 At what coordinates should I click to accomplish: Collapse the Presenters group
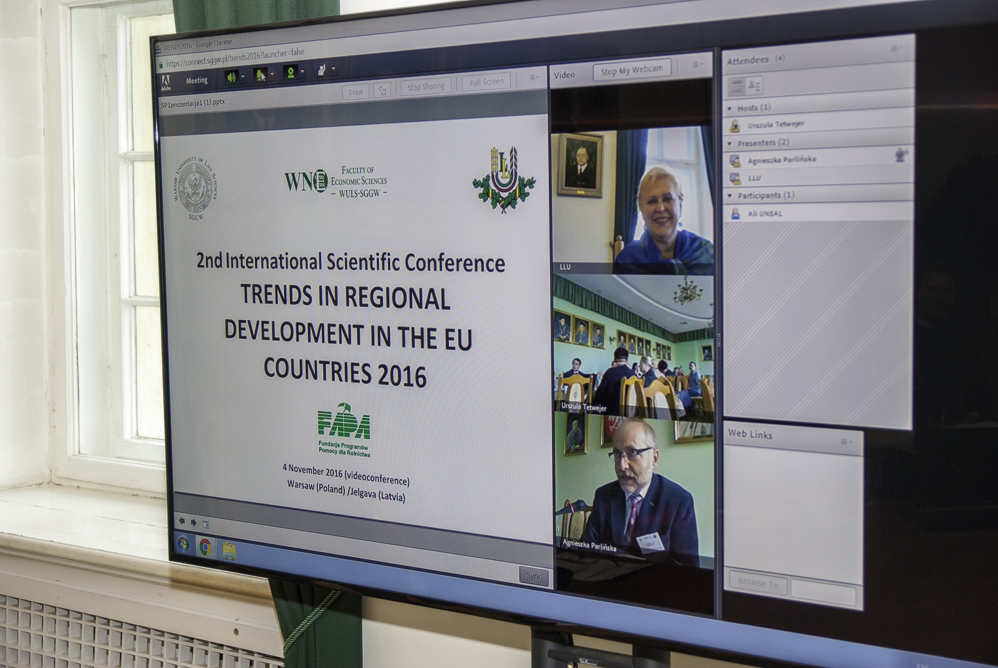[730, 142]
